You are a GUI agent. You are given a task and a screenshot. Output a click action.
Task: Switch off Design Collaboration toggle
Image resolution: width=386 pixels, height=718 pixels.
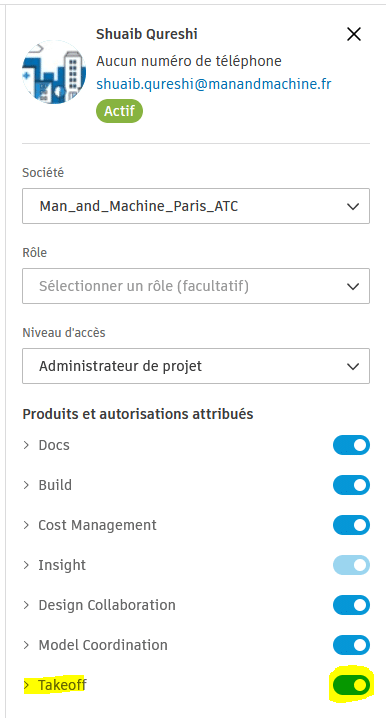351,605
